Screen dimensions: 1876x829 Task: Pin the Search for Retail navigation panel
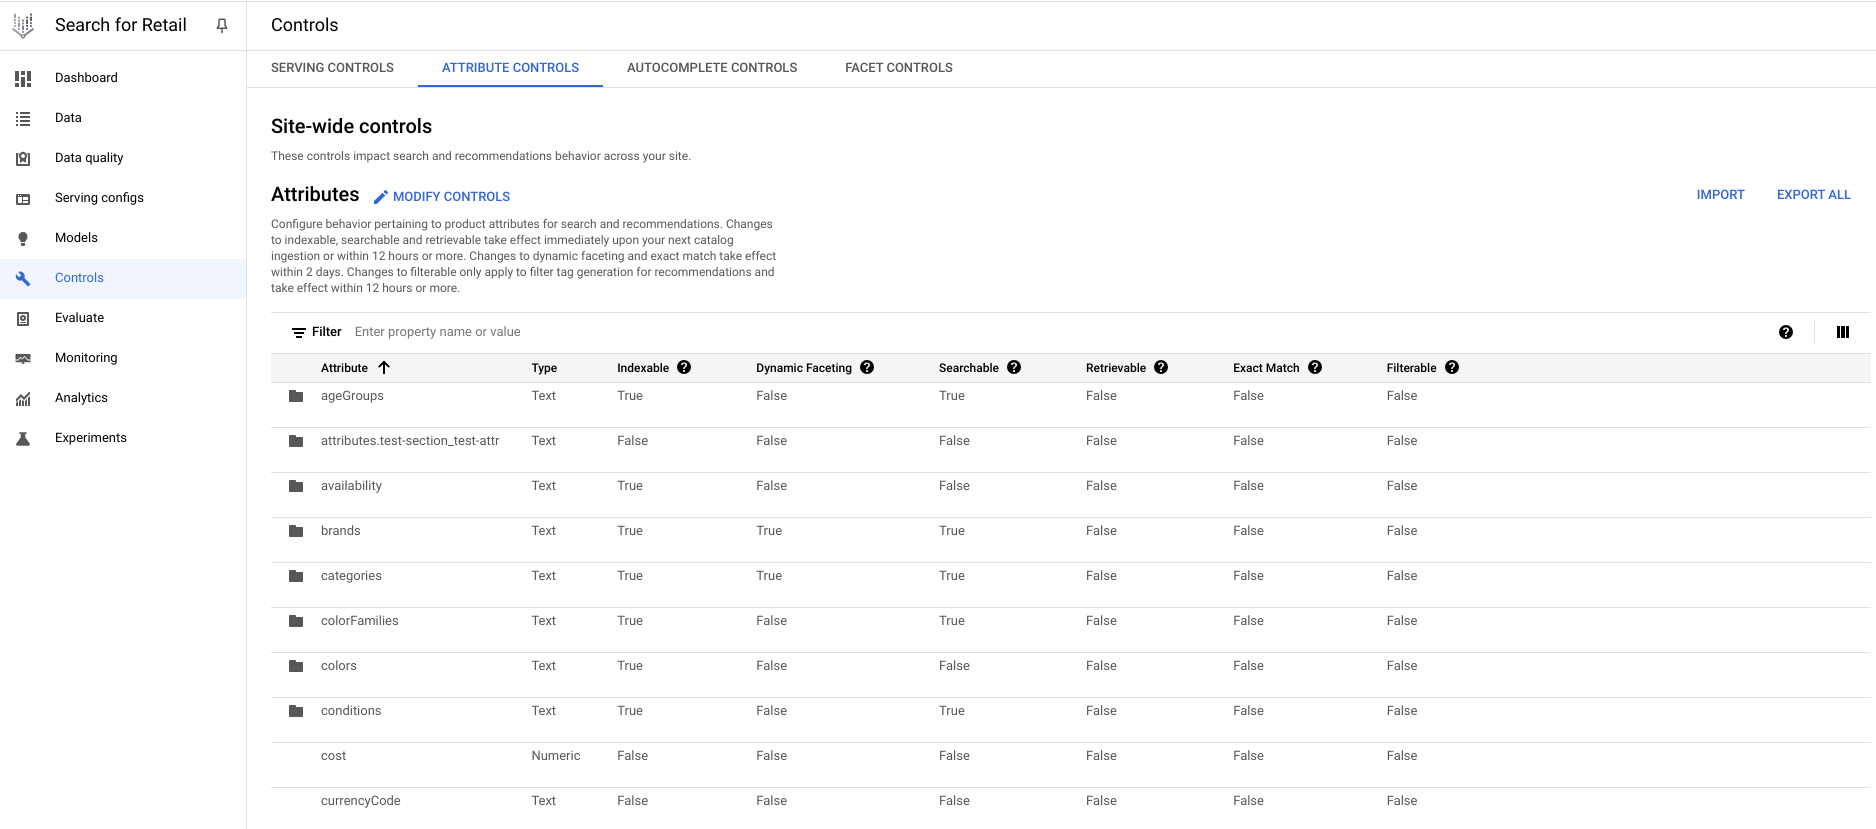pos(222,26)
